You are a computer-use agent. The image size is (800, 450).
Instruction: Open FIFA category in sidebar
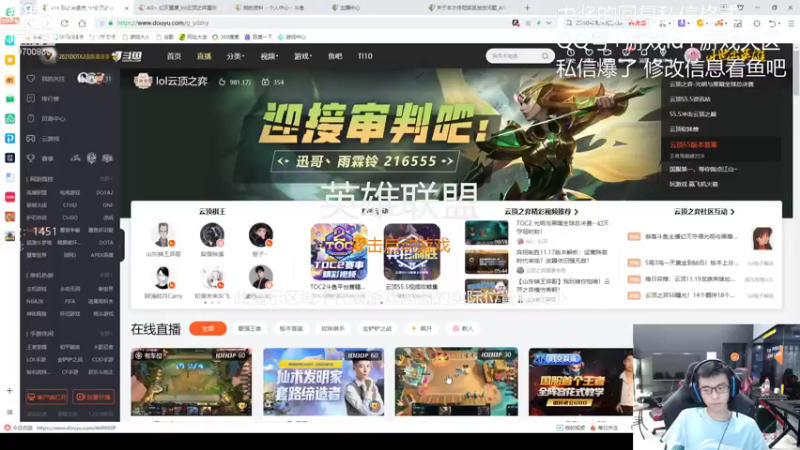click(x=70, y=302)
